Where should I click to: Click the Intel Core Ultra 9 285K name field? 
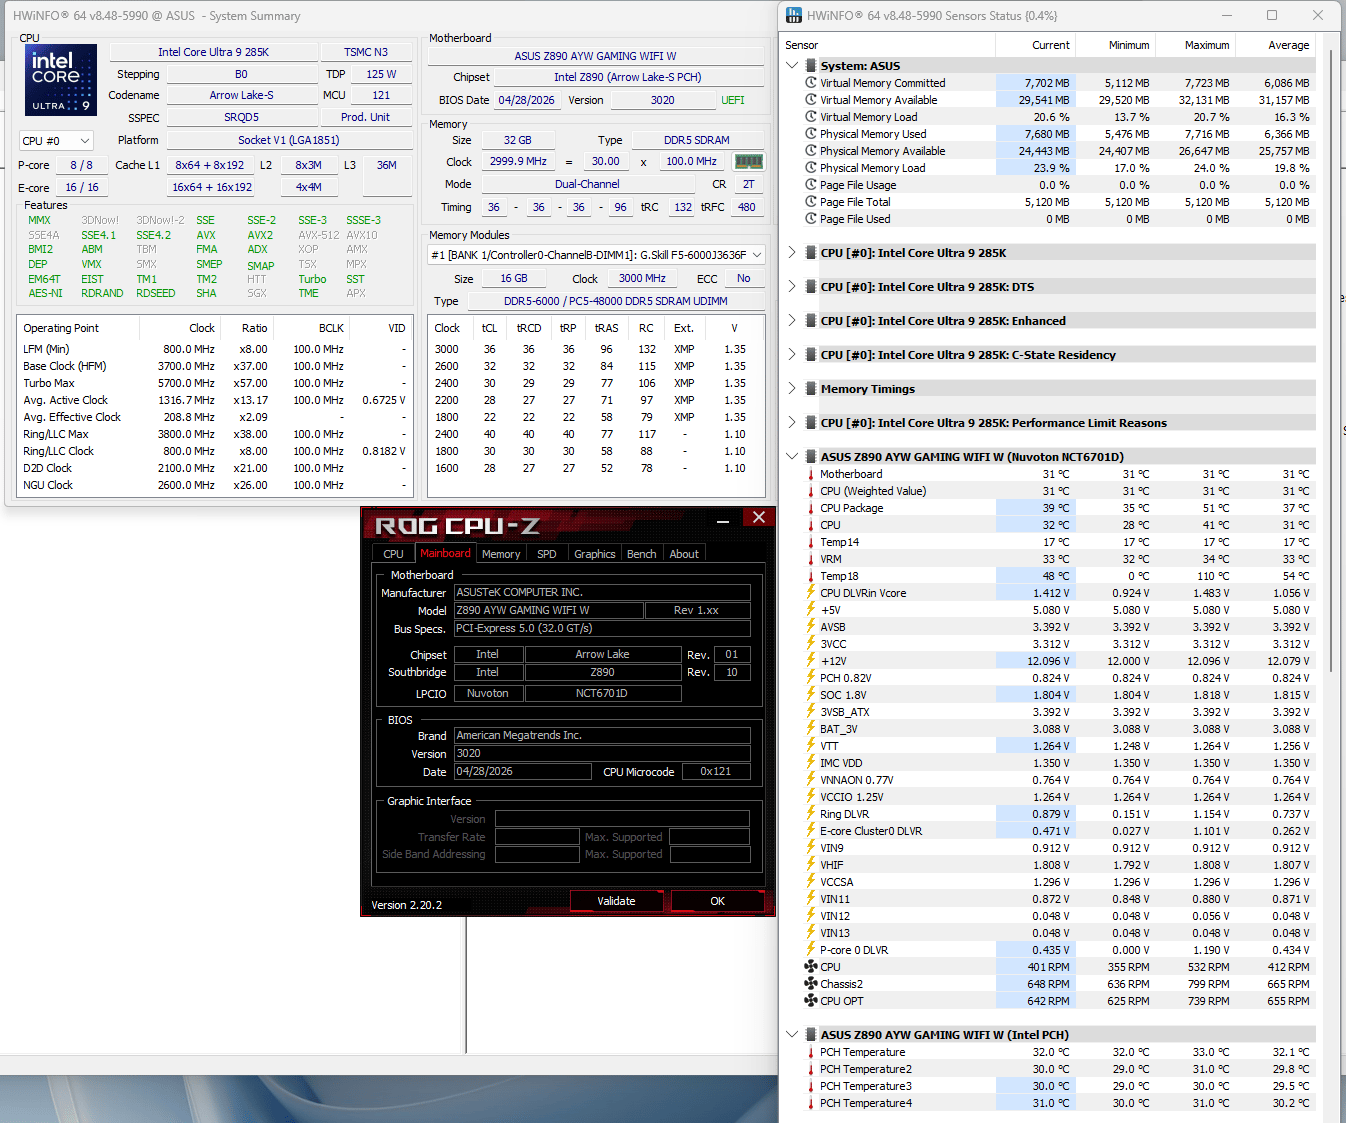click(x=213, y=52)
